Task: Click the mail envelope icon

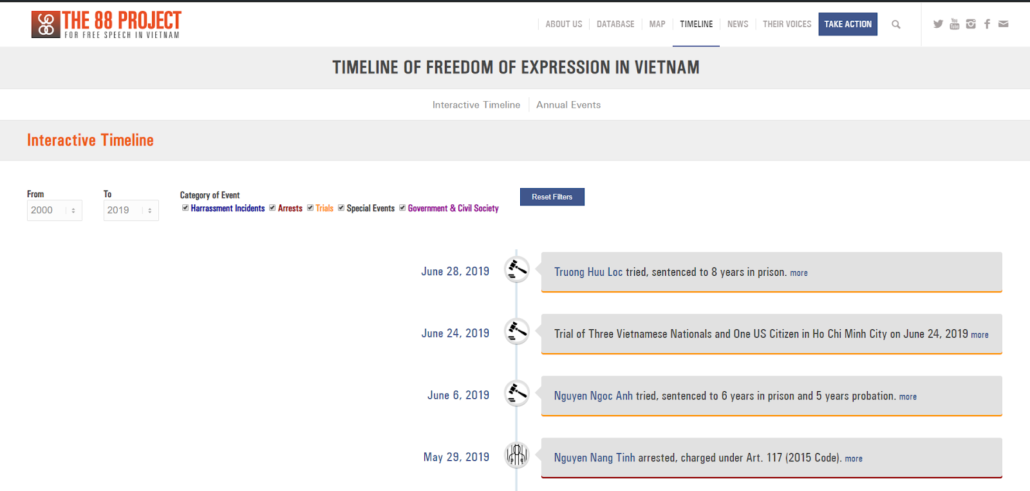Action: click(x=1003, y=24)
